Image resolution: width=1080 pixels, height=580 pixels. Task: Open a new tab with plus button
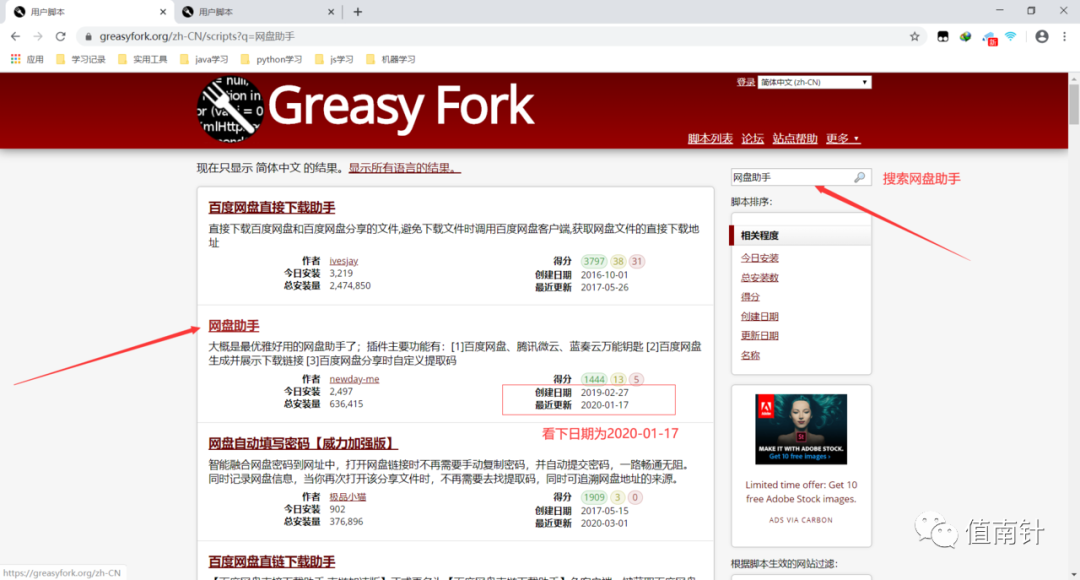pos(357,12)
